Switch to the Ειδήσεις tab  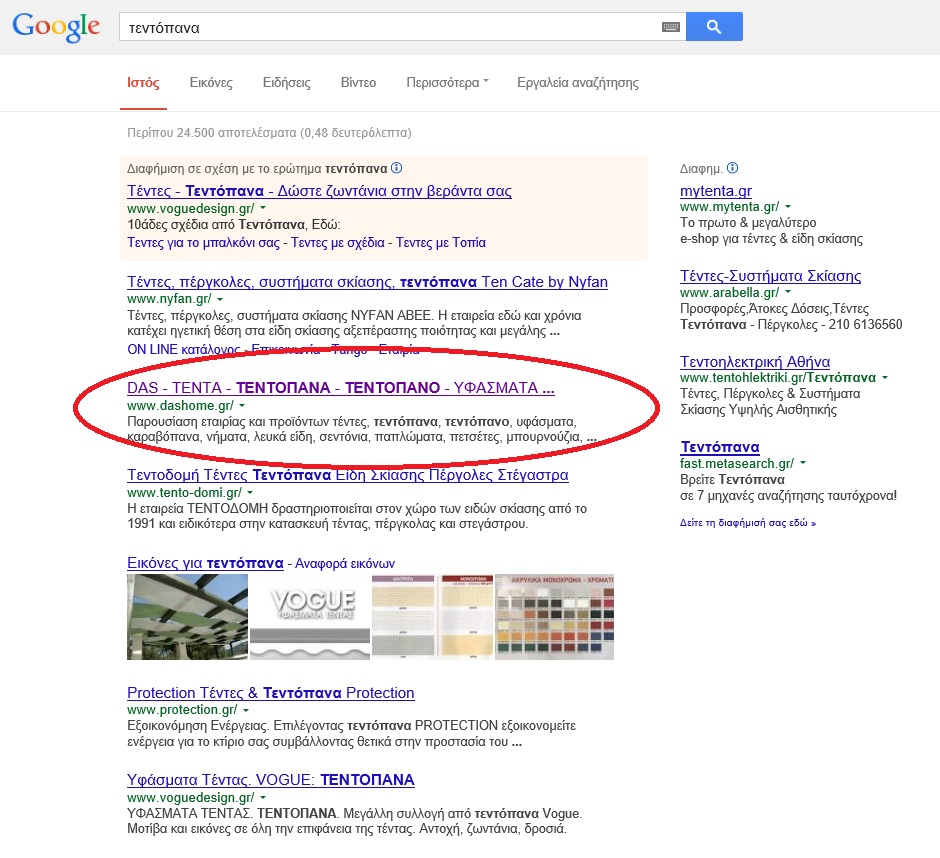click(287, 83)
